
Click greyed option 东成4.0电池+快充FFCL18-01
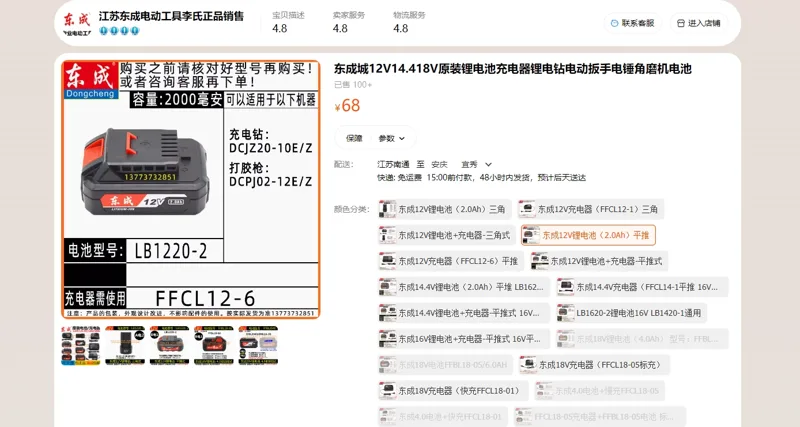(442, 417)
